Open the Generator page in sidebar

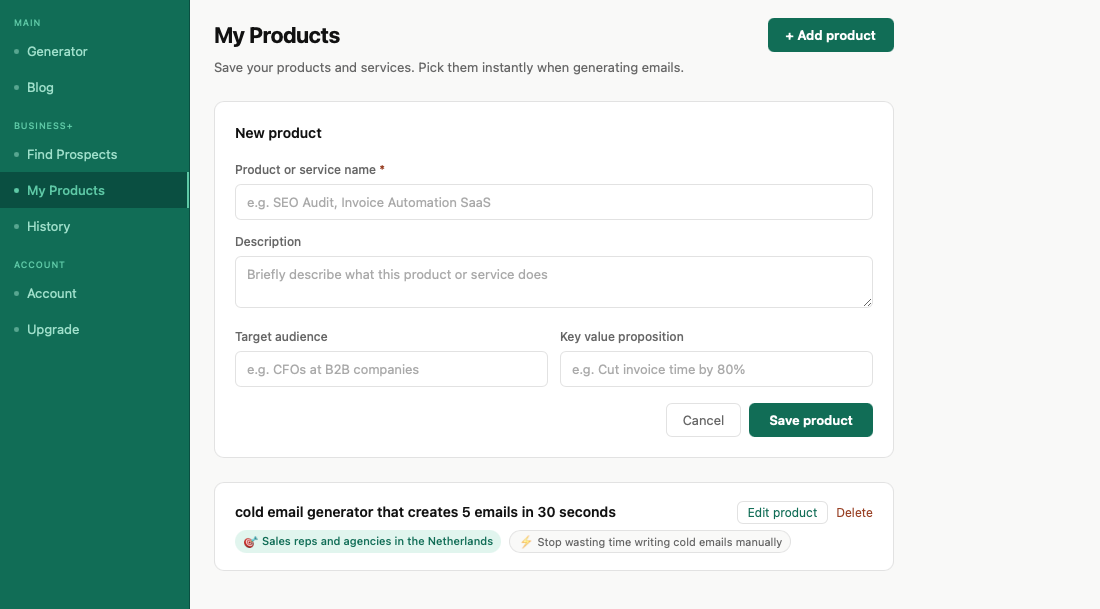(x=57, y=51)
